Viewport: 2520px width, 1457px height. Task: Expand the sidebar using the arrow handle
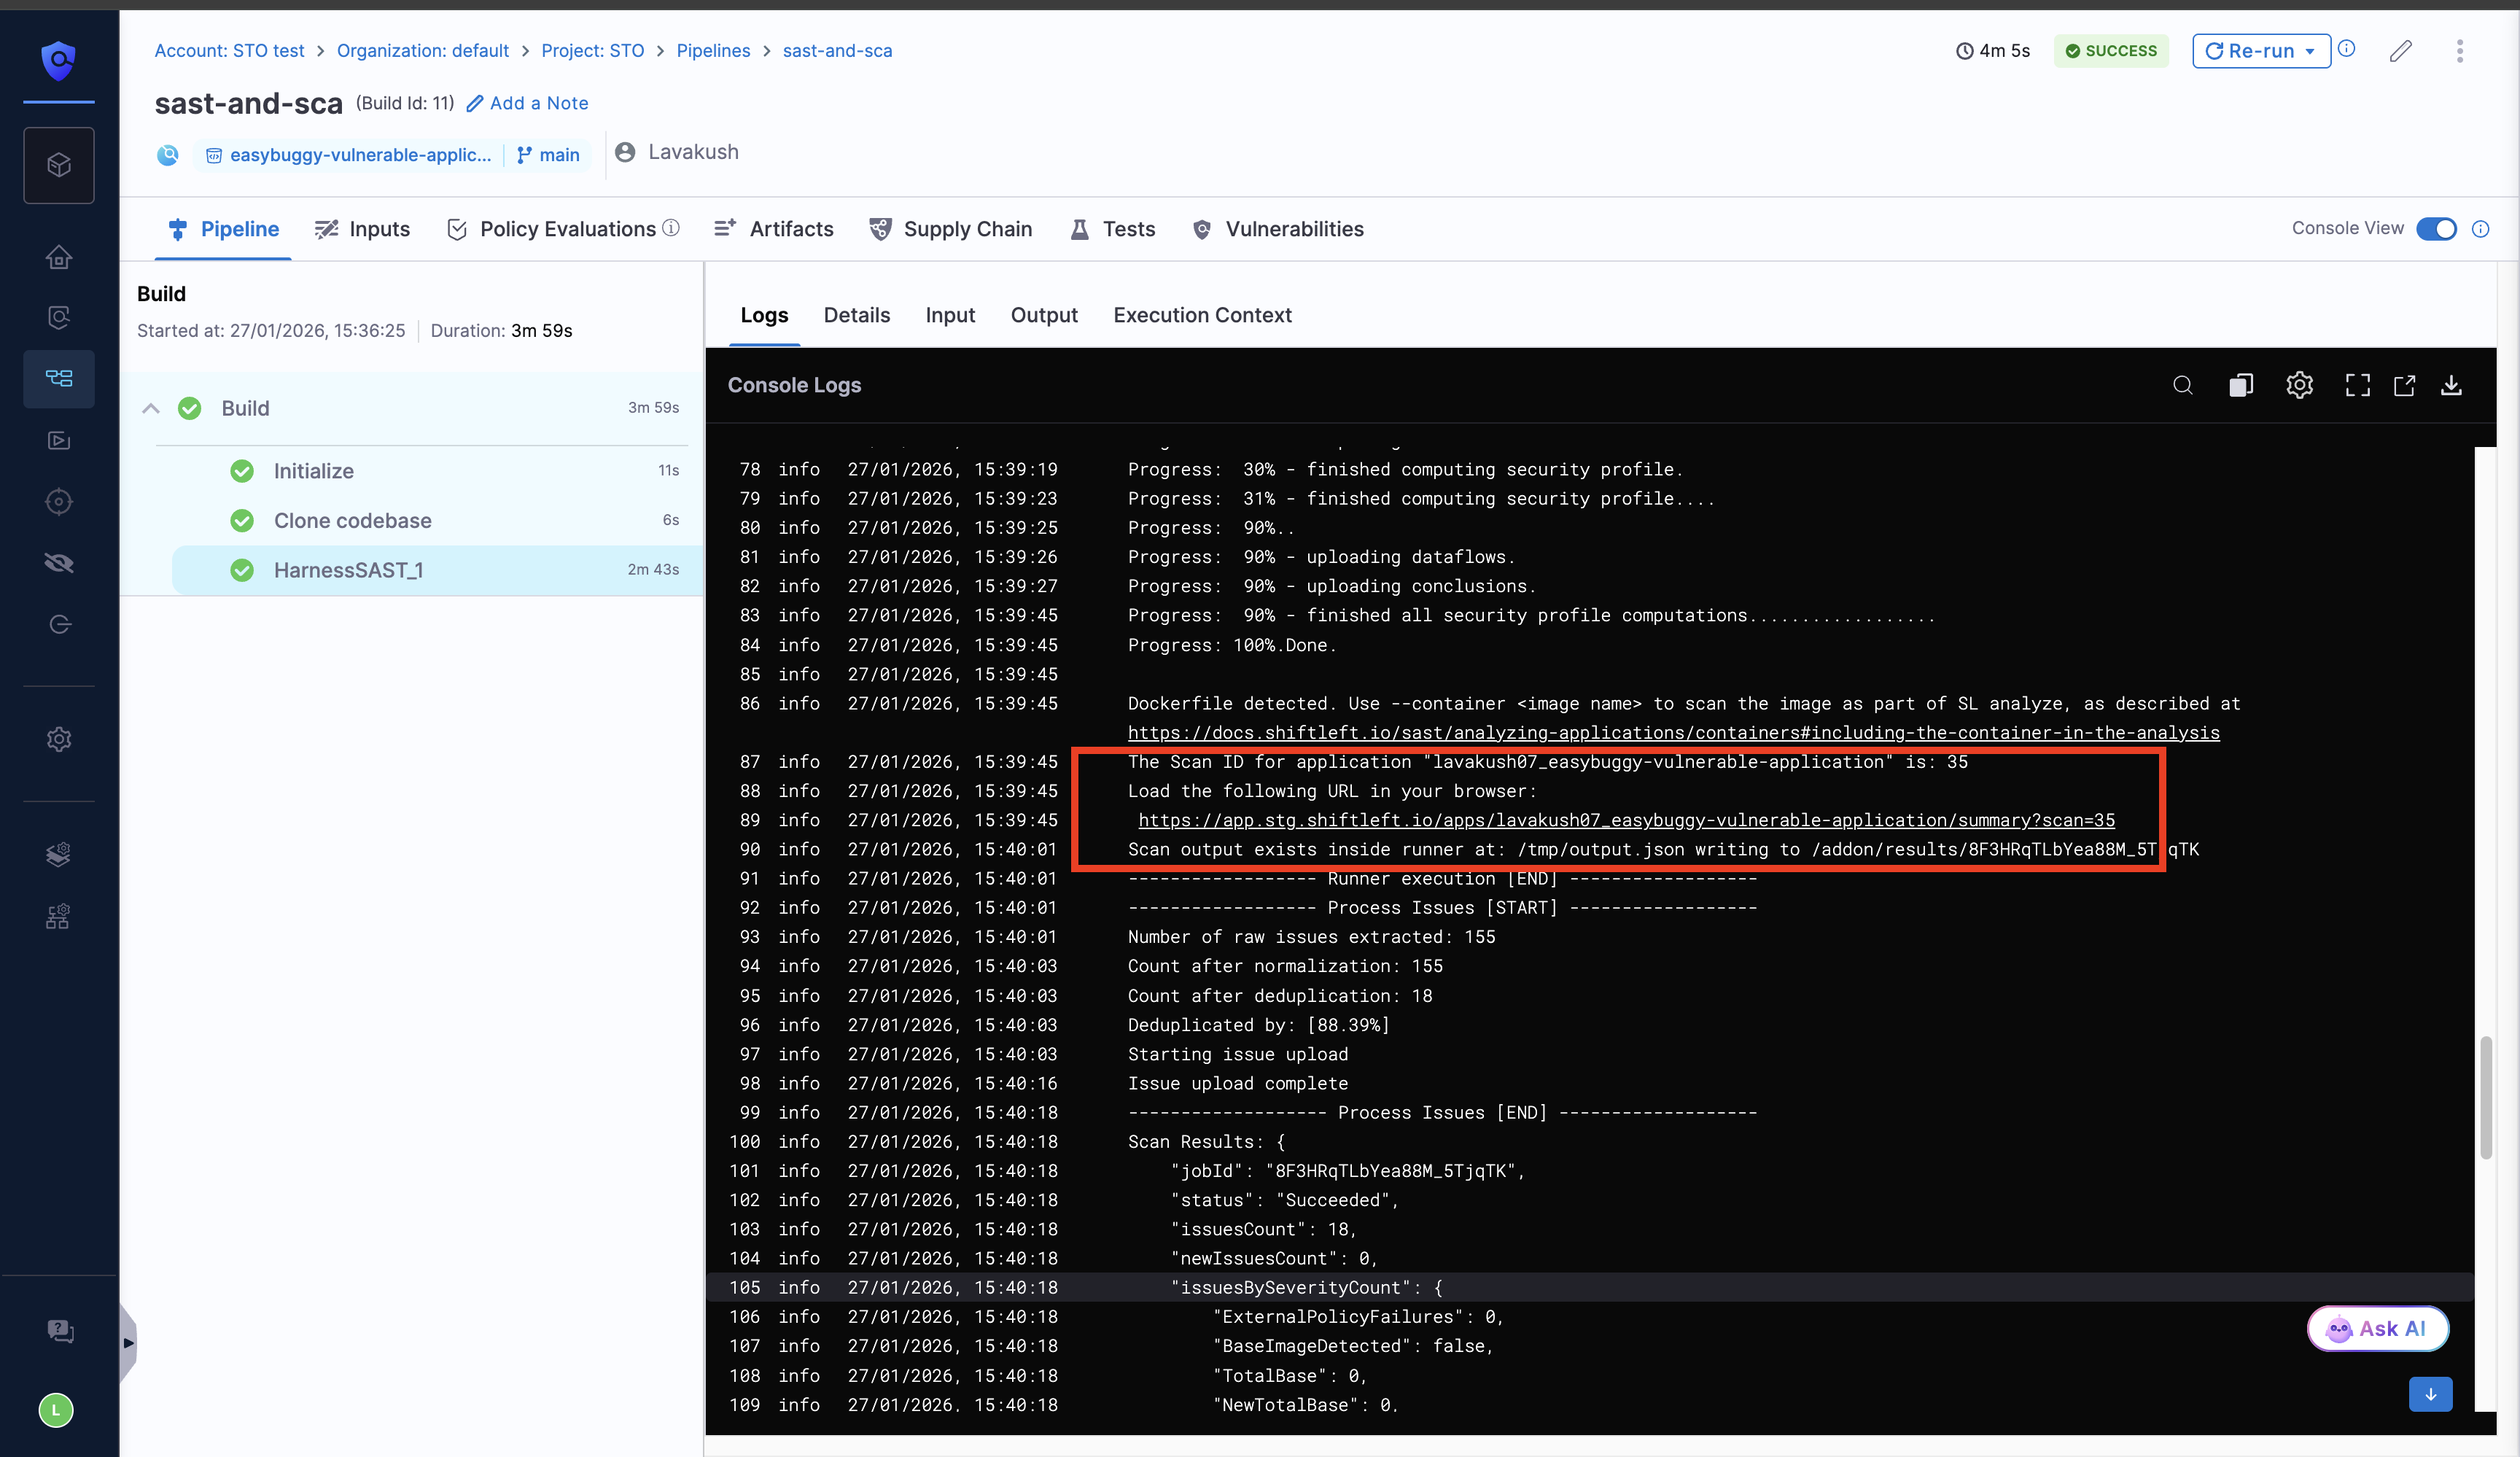point(128,1342)
